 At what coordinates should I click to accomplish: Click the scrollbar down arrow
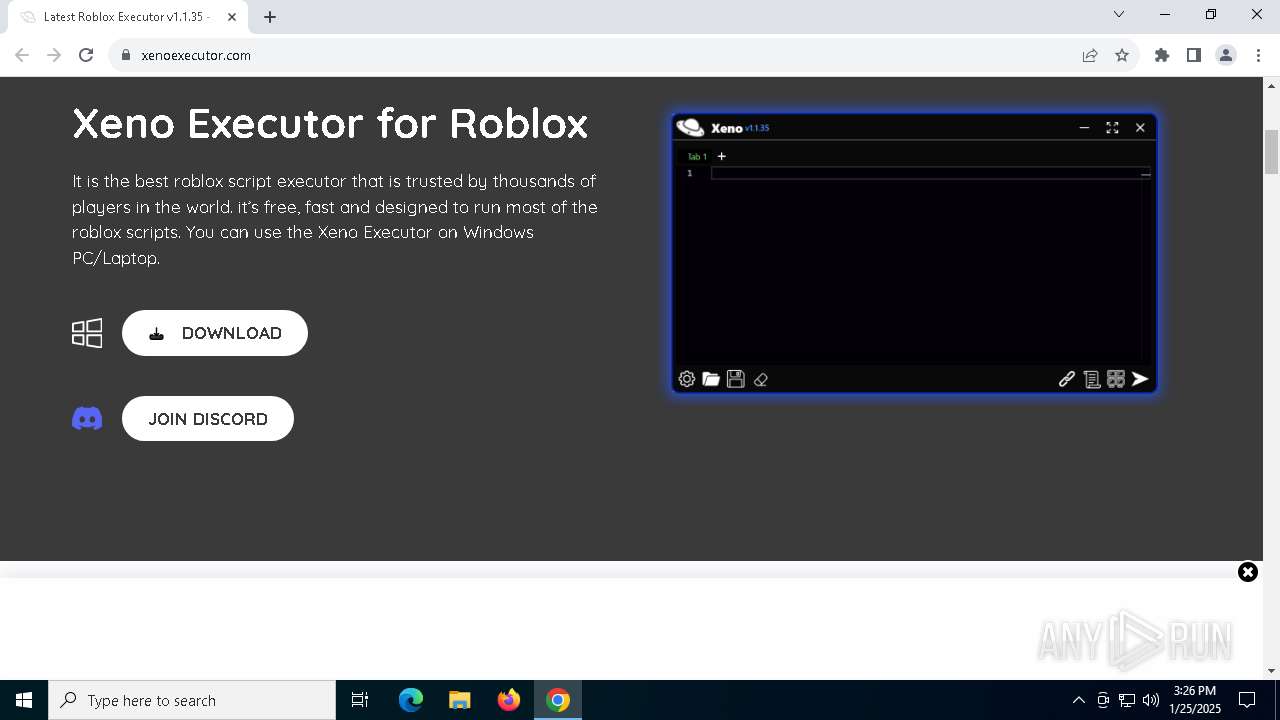[x=1272, y=671]
